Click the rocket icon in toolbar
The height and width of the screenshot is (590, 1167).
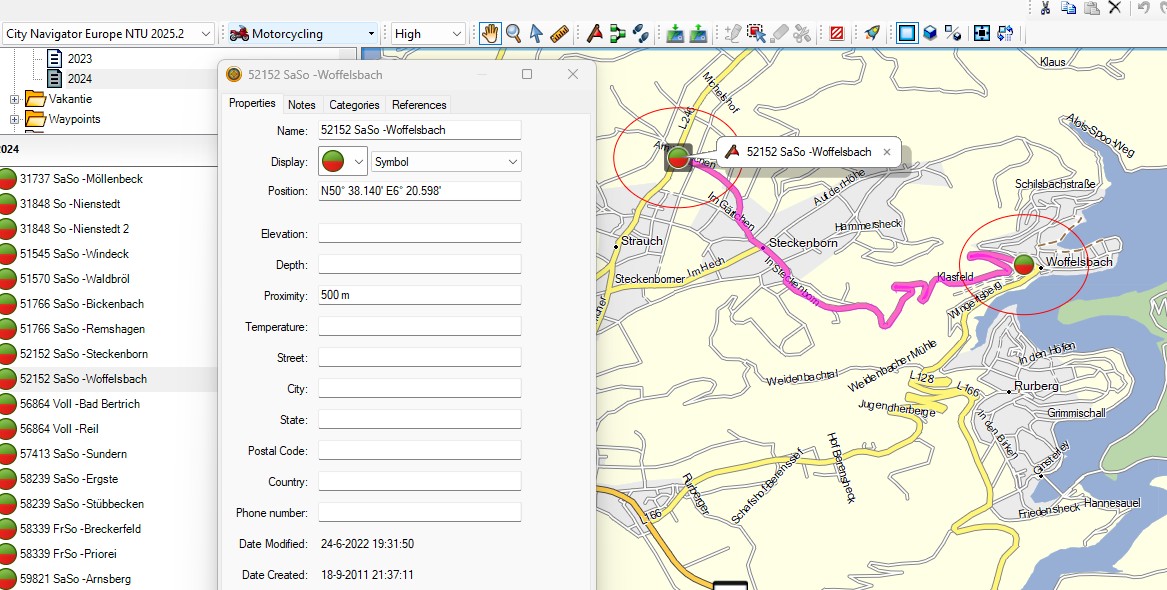(x=872, y=33)
